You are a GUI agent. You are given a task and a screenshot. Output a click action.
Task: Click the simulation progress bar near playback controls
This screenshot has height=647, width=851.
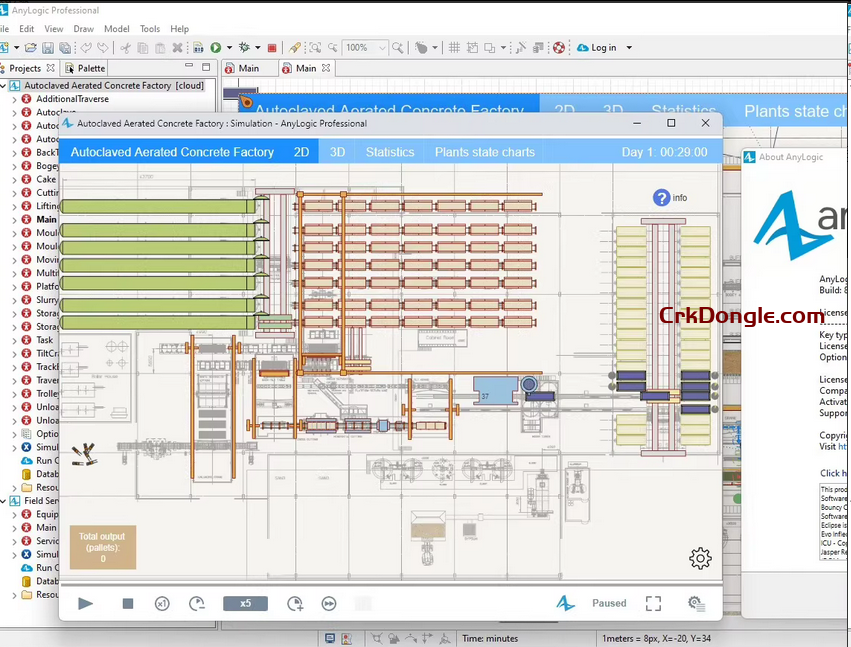tap(363, 603)
